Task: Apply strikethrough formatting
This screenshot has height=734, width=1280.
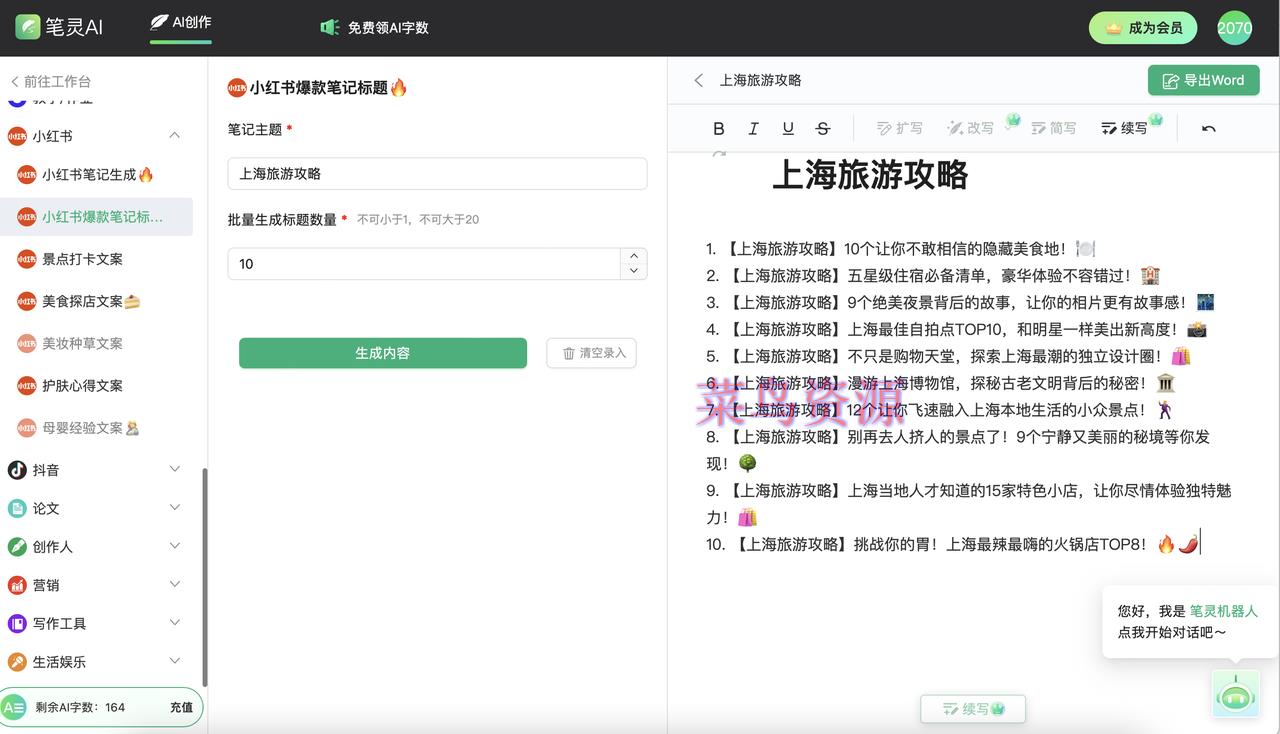Action: [823, 128]
